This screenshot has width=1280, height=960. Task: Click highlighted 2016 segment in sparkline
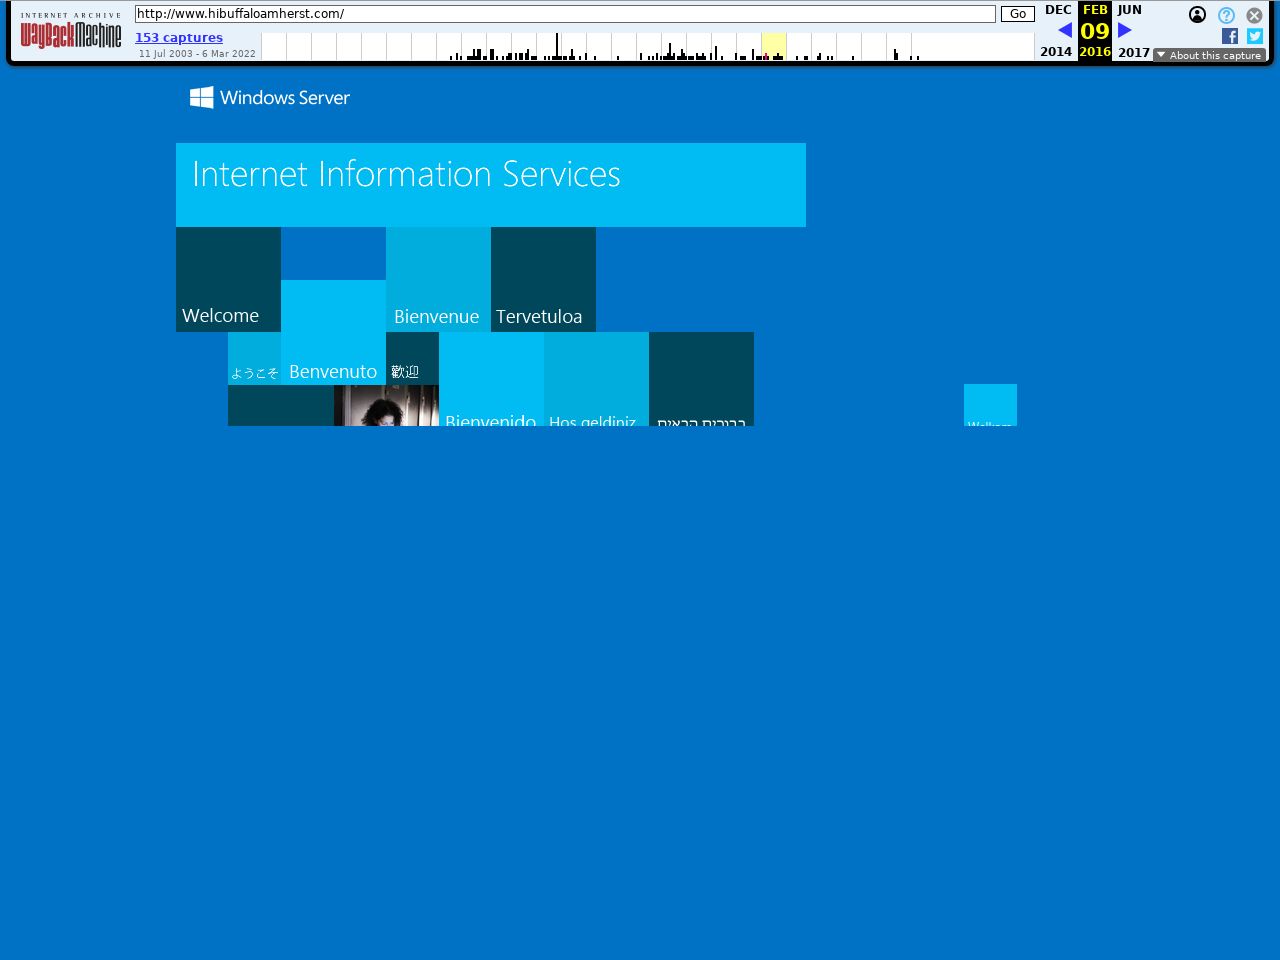(x=773, y=47)
